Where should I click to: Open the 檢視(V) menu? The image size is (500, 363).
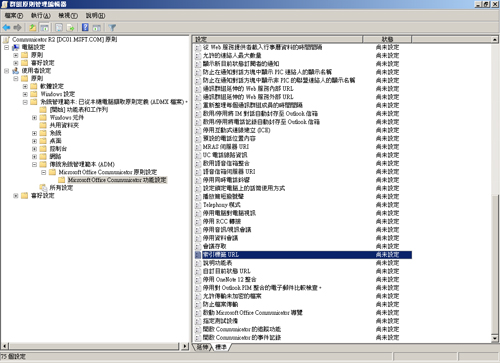68,15
